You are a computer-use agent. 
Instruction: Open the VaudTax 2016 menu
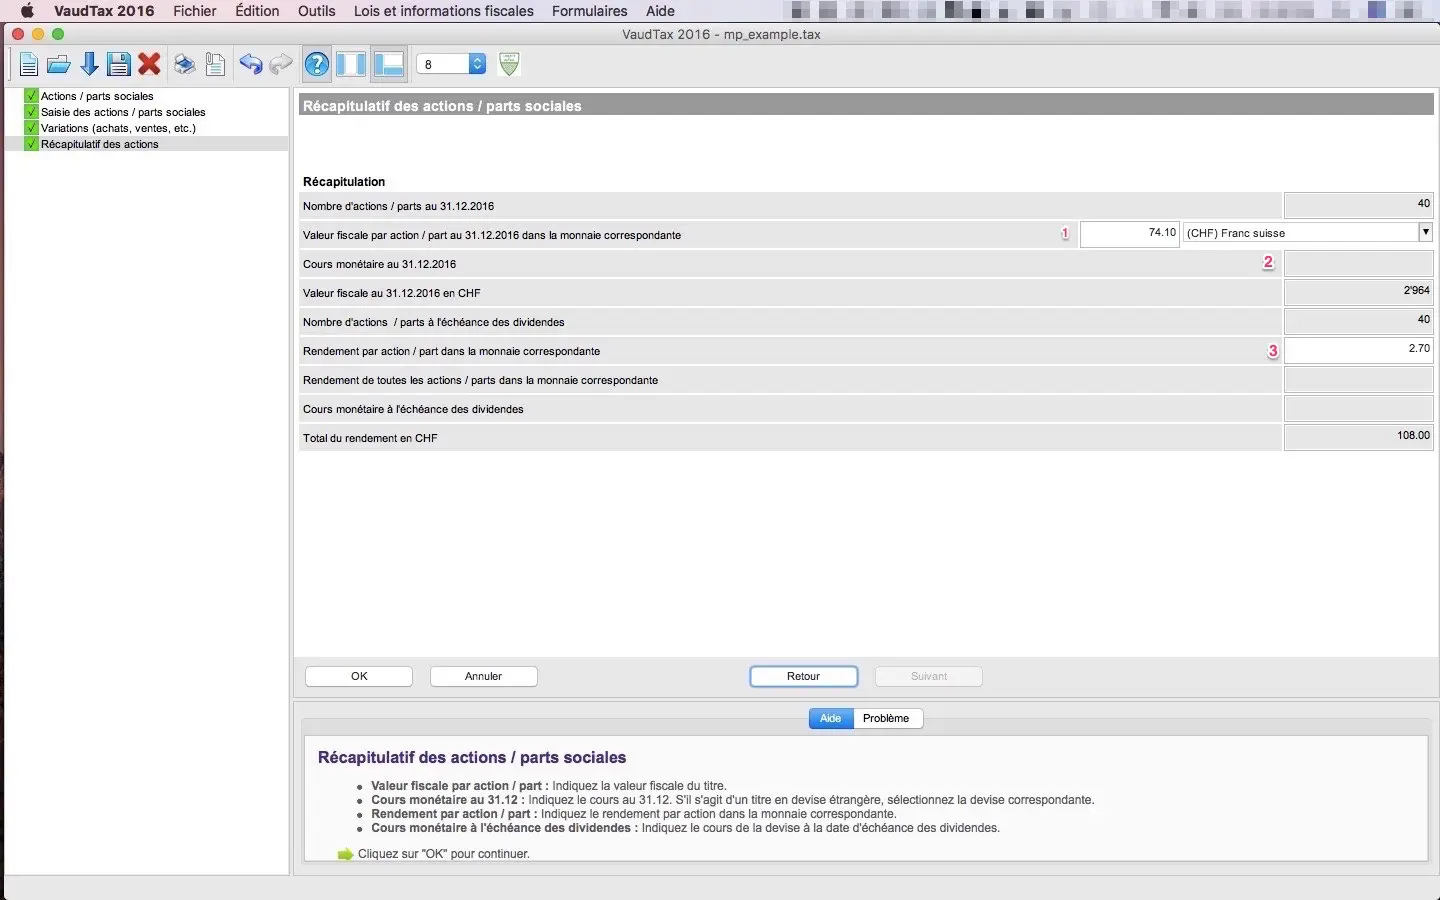click(104, 11)
